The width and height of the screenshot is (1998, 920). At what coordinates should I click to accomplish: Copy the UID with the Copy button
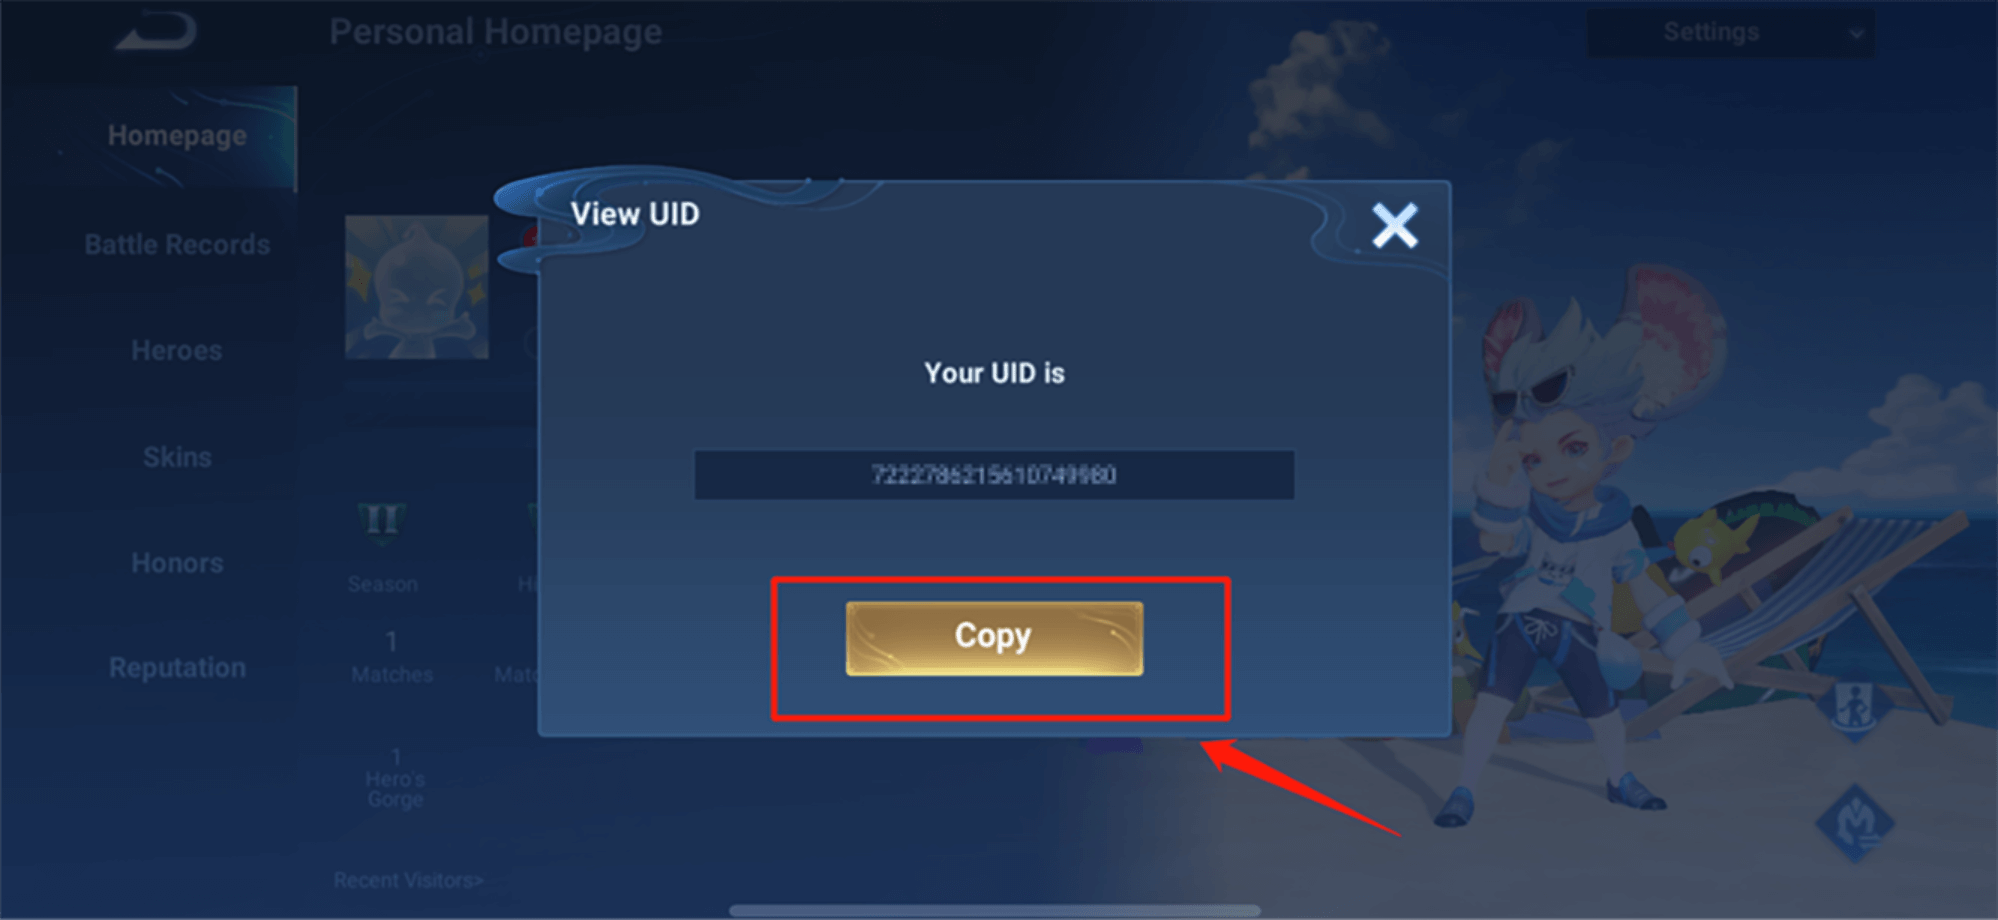tap(994, 638)
